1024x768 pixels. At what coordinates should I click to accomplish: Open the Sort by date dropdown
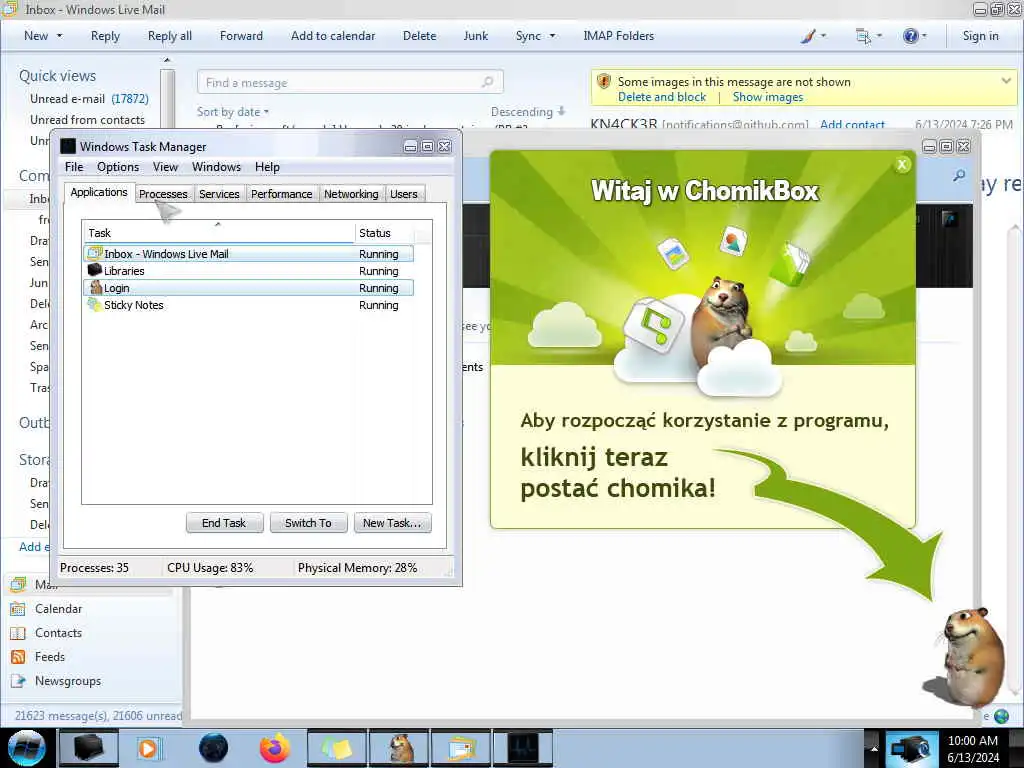click(x=233, y=112)
